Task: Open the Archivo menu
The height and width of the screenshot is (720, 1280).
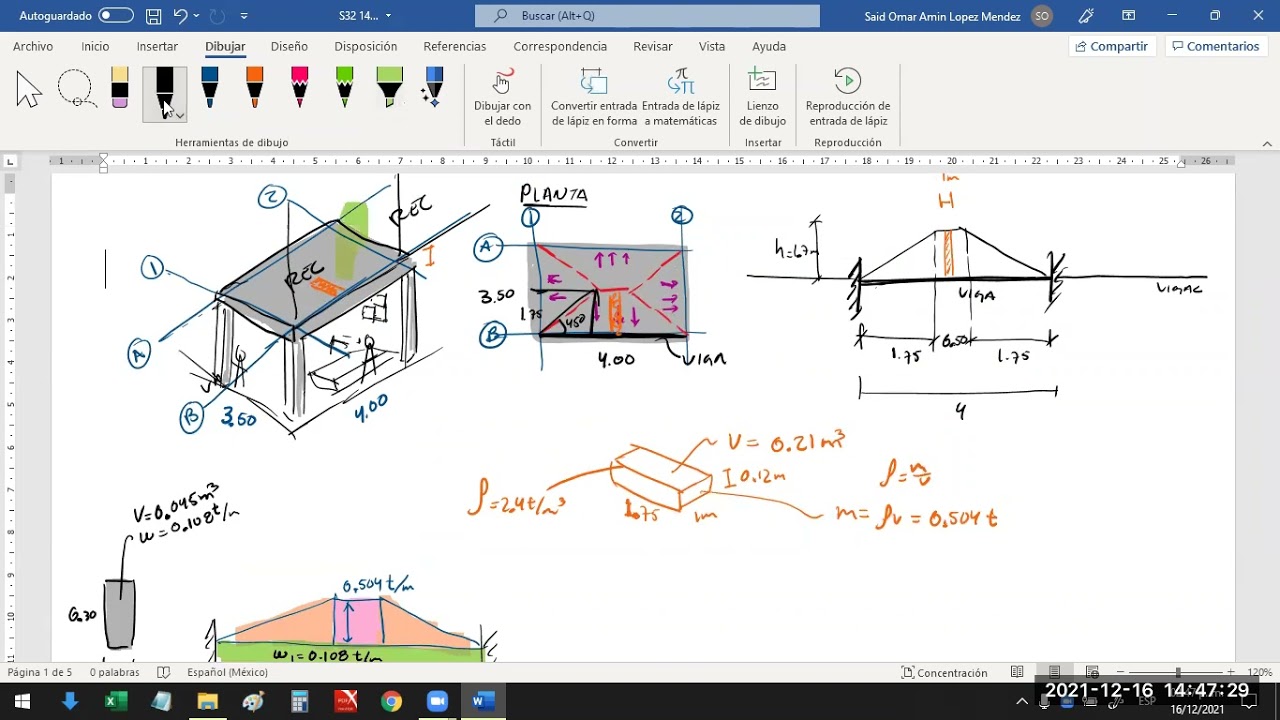Action: [33, 46]
